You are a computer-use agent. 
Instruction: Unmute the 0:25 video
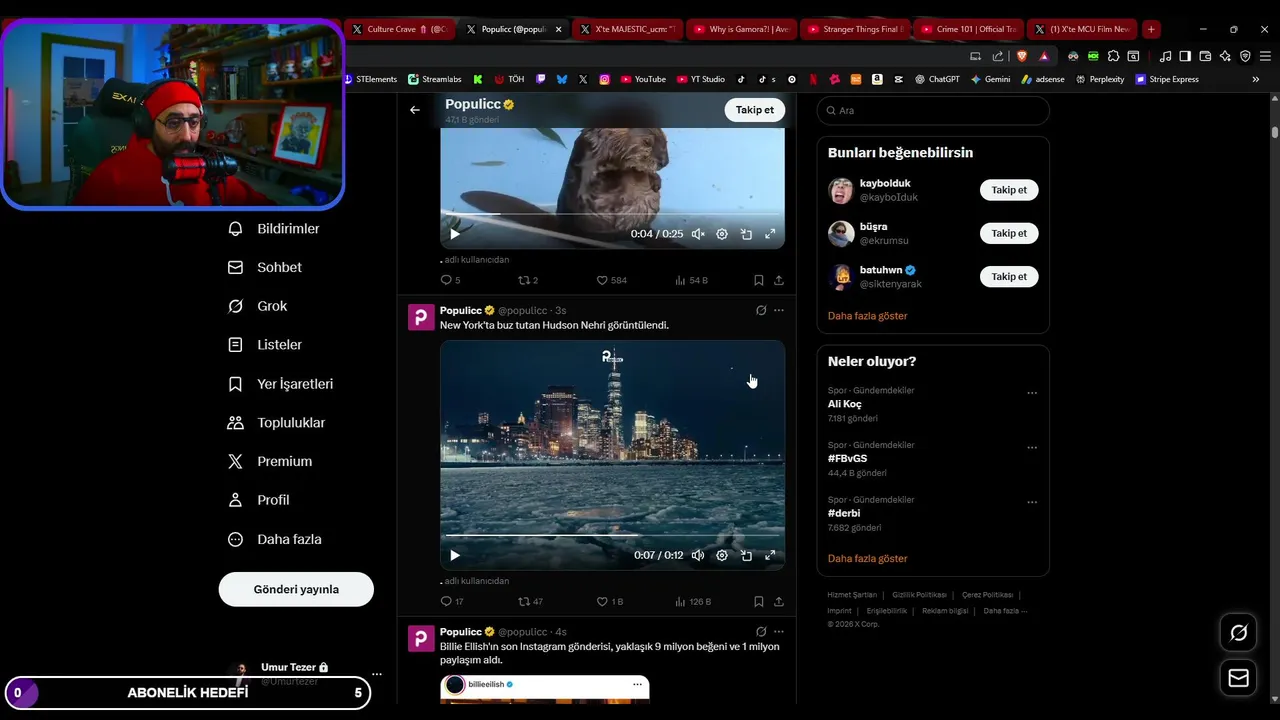tap(698, 234)
